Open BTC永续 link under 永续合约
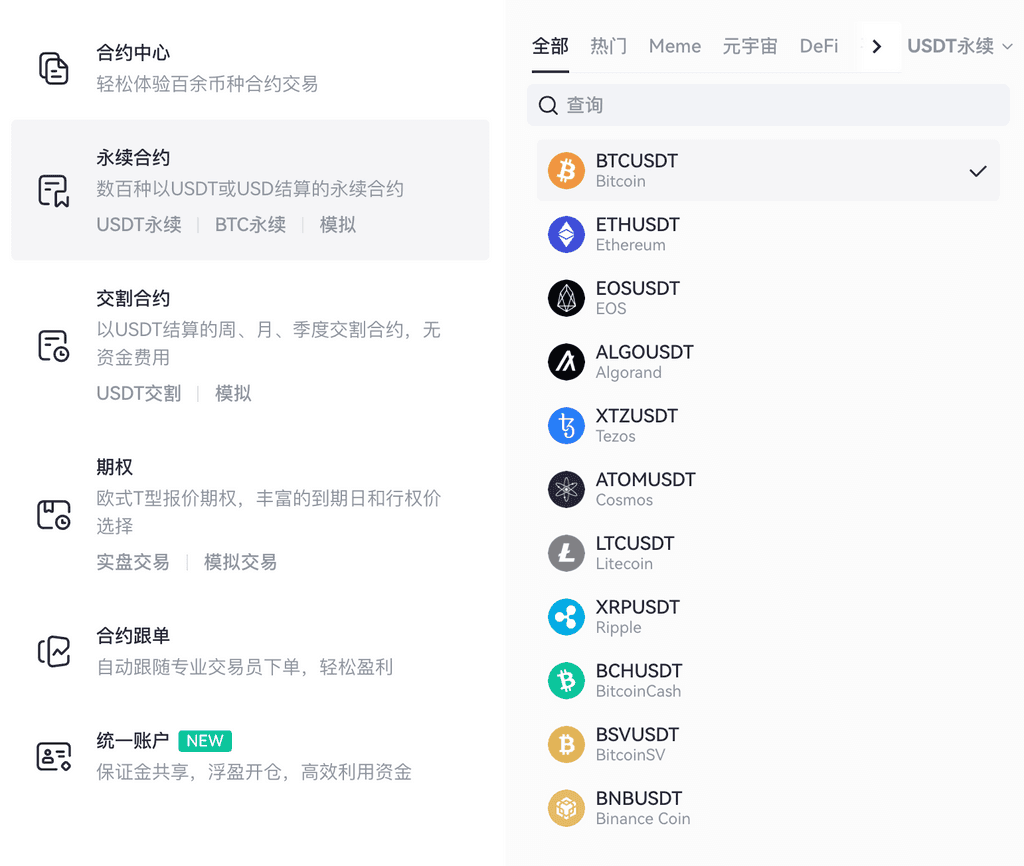Viewport: 1024px width, 866px height. coord(250,225)
